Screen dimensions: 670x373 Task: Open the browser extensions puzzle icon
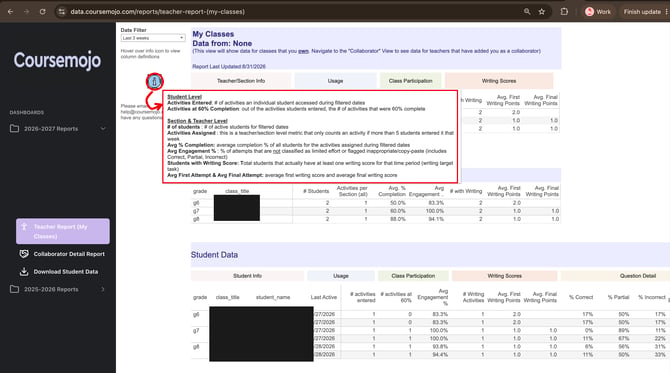click(564, 12)
